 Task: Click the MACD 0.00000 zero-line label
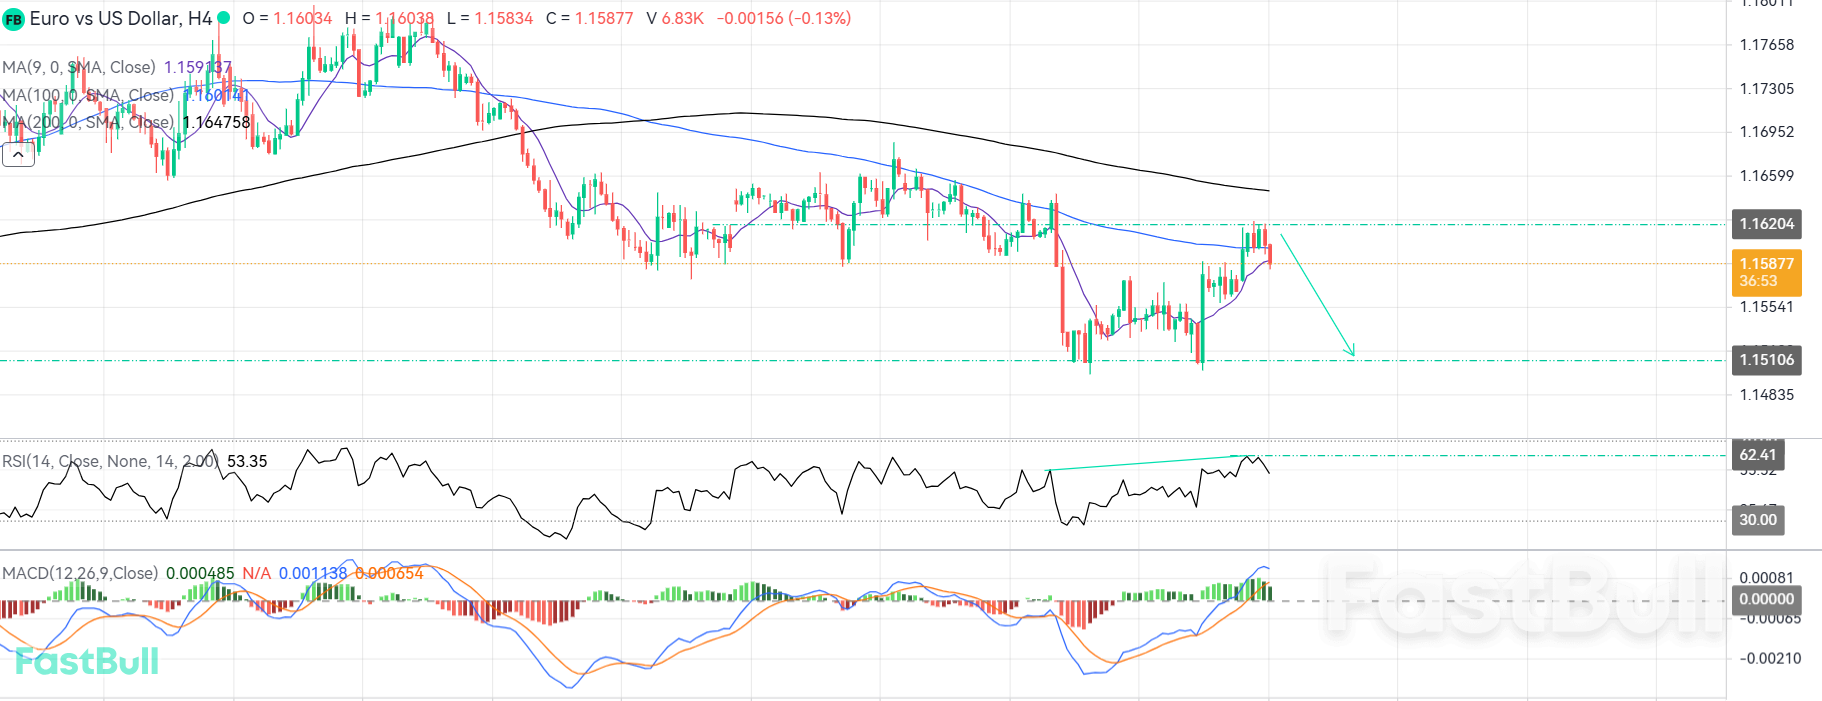tap(1766, 599)
